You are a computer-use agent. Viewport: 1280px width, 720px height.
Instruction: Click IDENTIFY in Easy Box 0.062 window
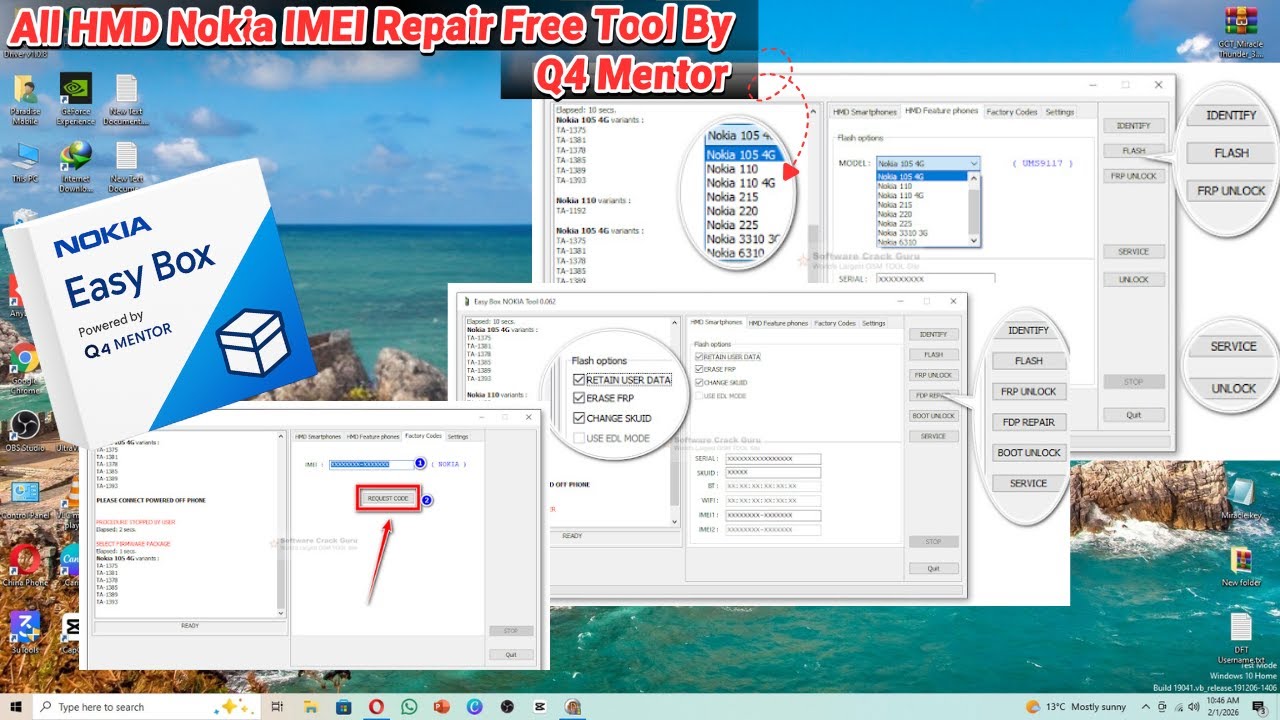click(x=933, y=334)
